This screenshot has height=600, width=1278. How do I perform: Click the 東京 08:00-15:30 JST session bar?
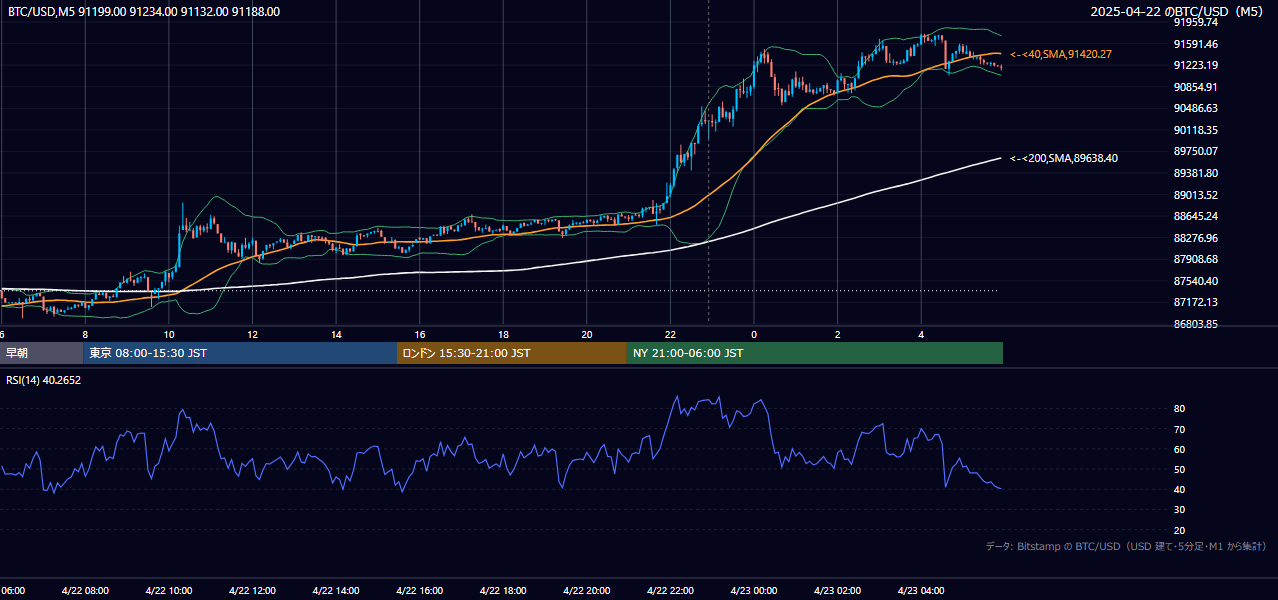(x=240, y=353)
